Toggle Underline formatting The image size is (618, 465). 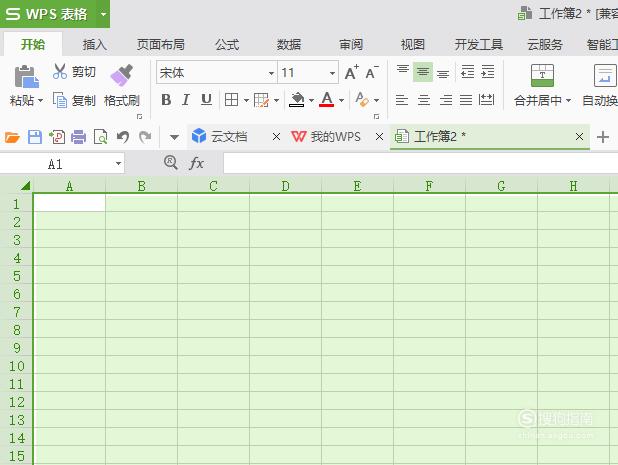(x=206, y=100)
